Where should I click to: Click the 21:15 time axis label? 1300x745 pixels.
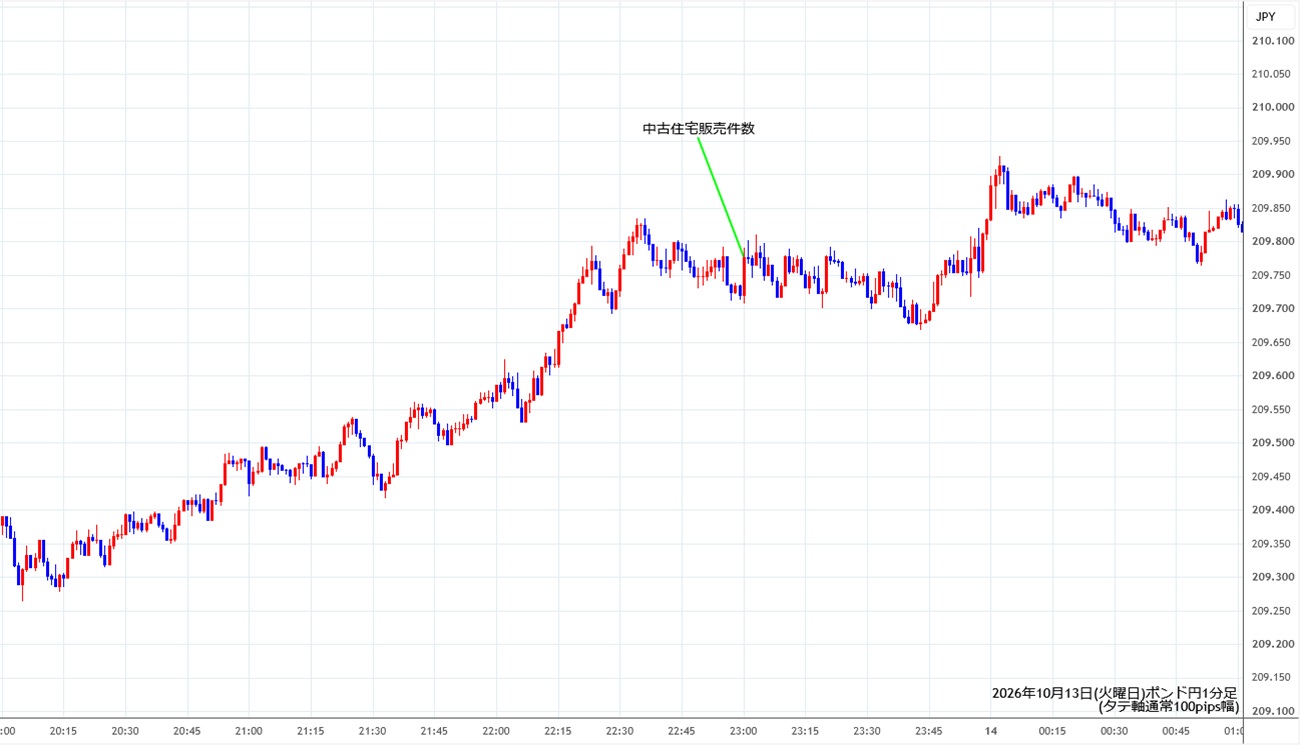(311, 731)
